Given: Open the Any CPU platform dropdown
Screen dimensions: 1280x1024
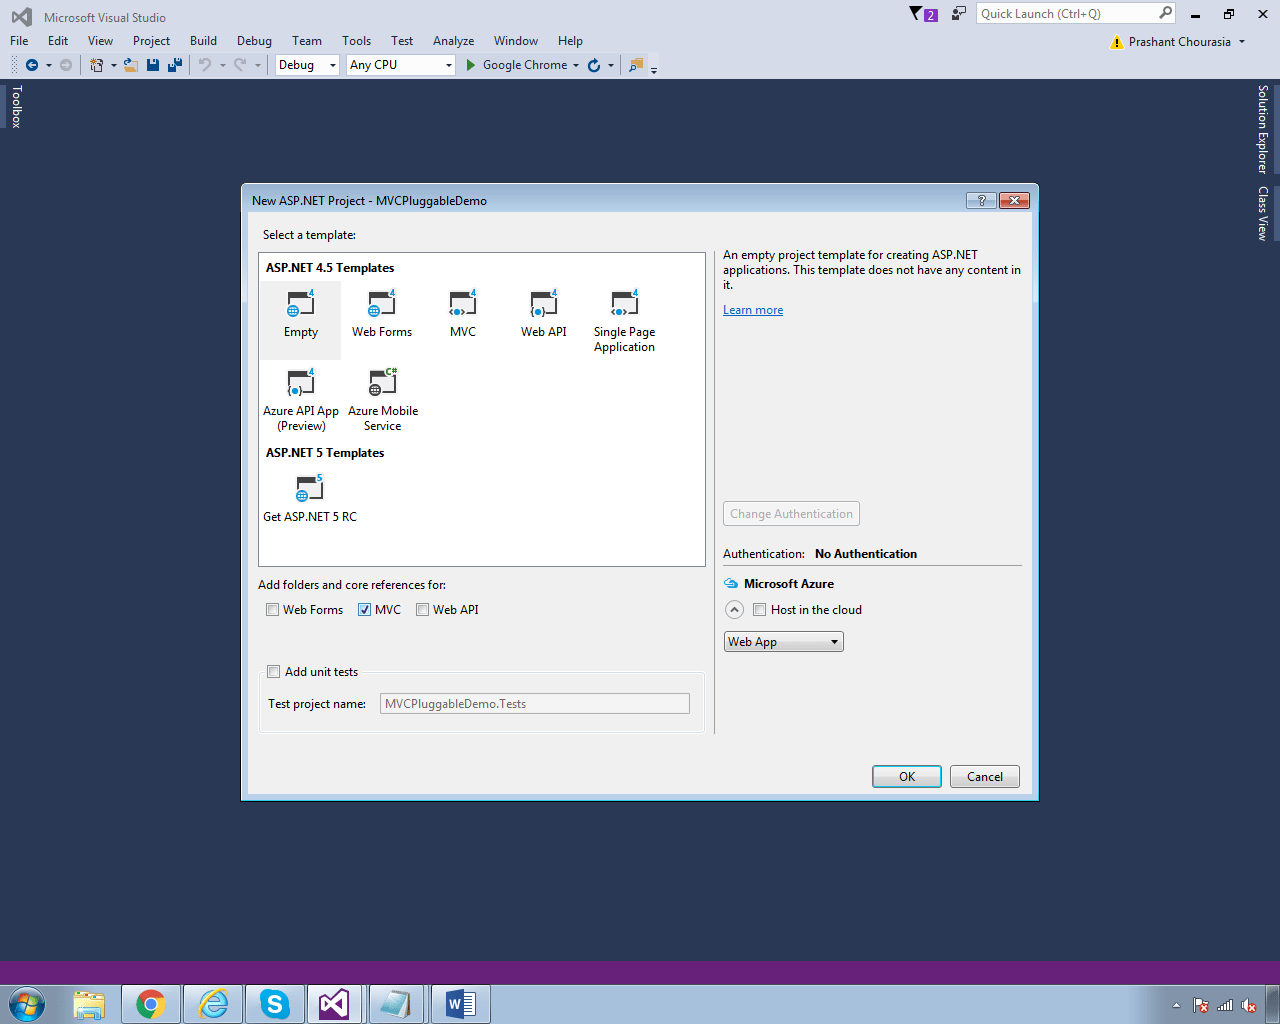Looking at the screenshot, I should (401, 65).
